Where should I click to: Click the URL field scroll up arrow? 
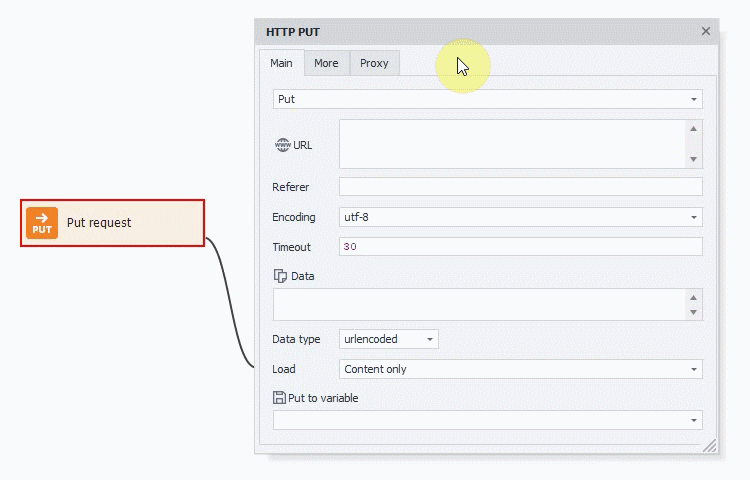[x=694, y=129]
